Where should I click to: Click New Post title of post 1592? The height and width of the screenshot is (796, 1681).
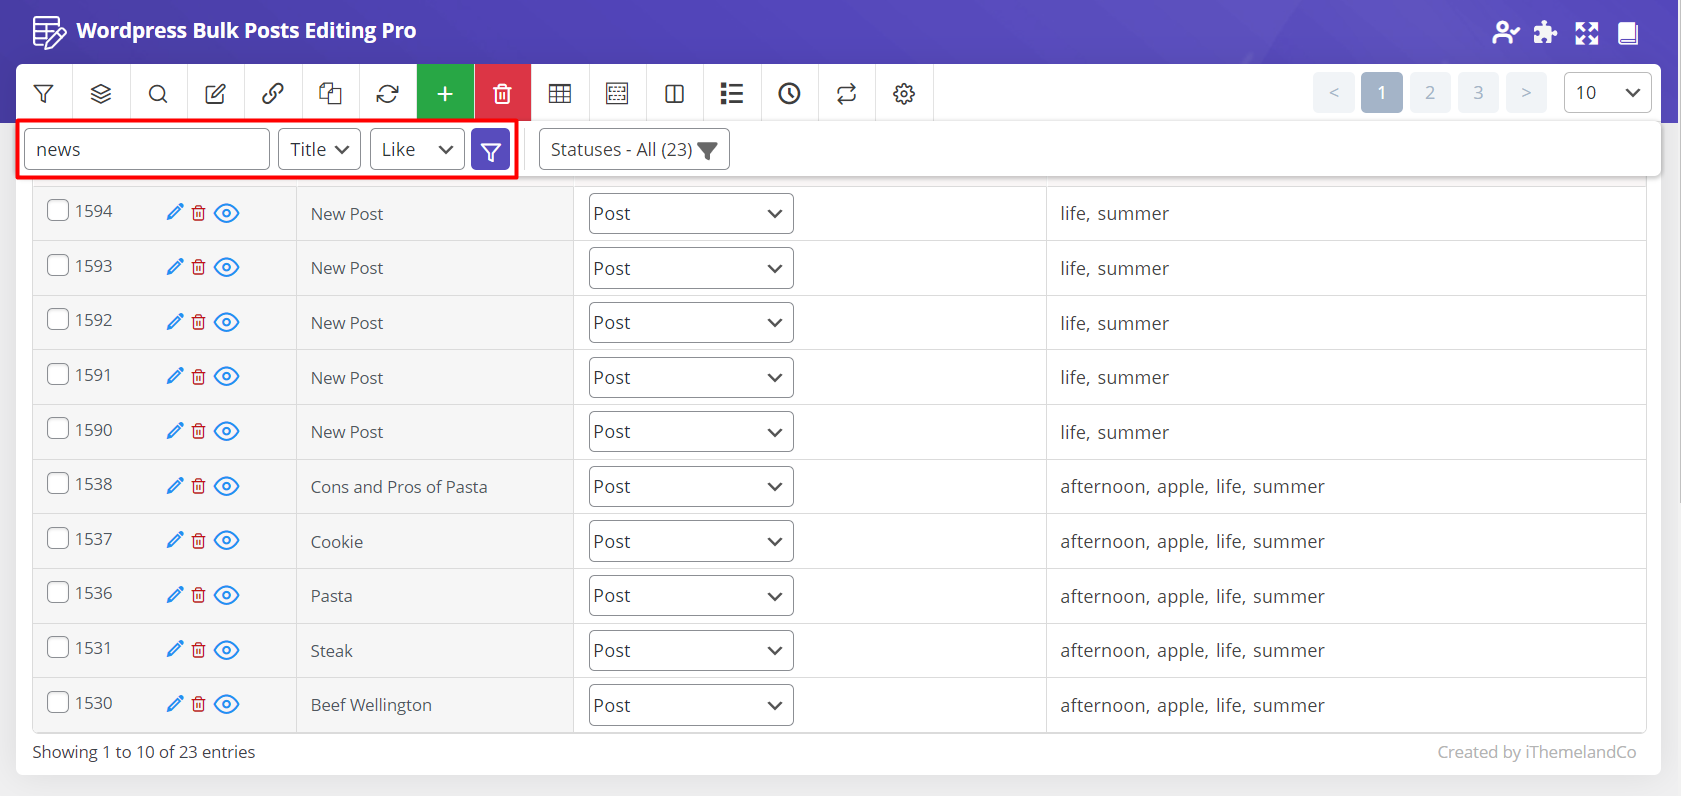pos(347,323)
